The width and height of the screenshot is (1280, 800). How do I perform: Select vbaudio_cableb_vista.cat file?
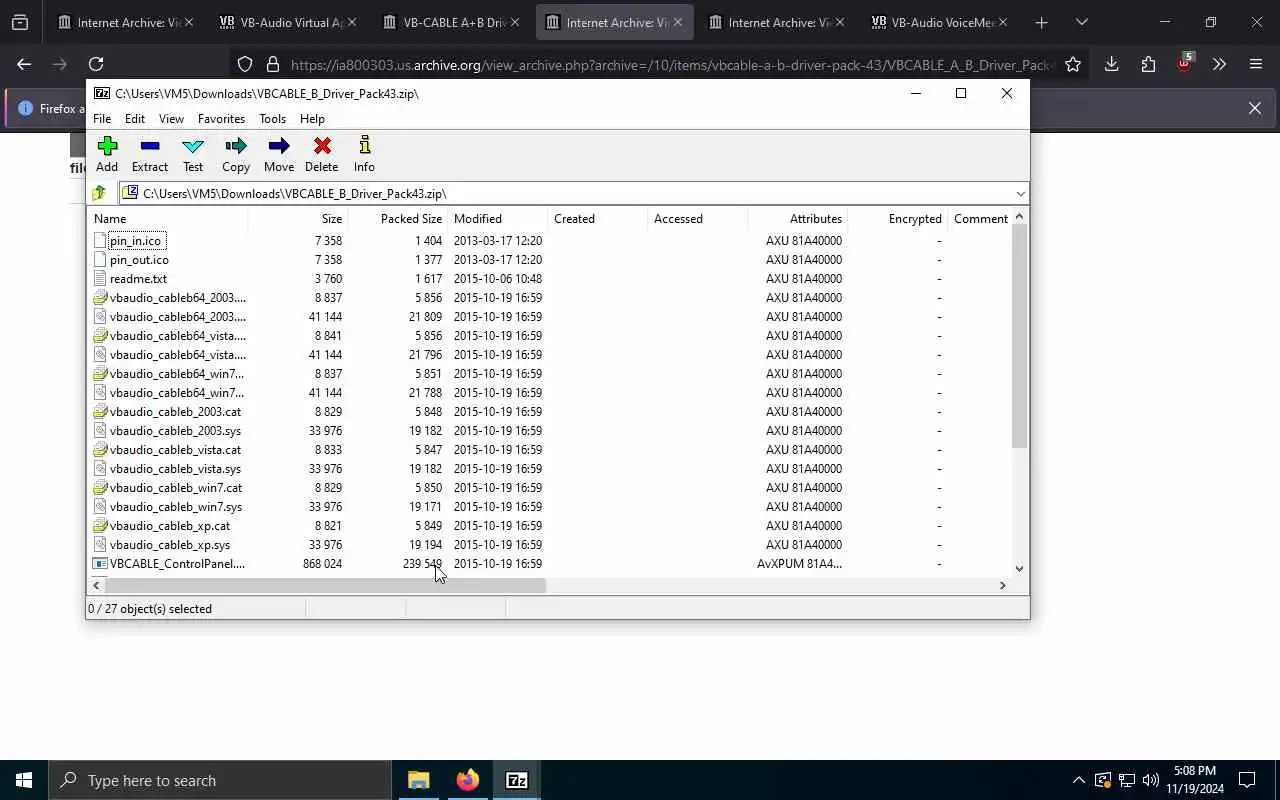(x=175, y=449)
